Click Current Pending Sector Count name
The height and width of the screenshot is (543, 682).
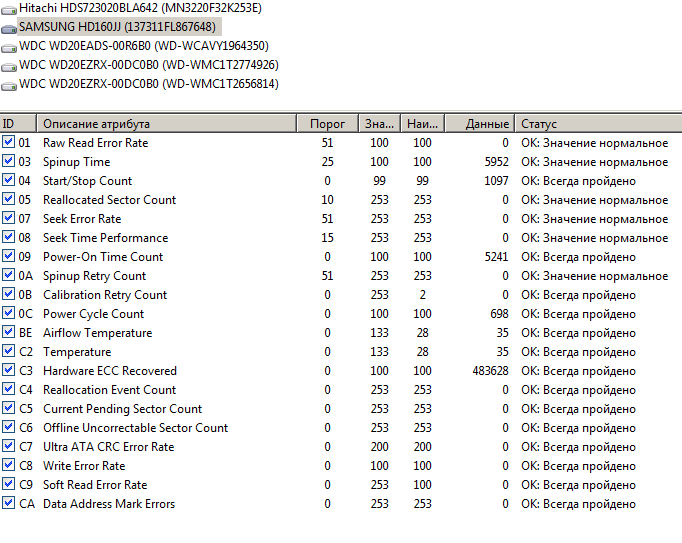coord(123,409)
